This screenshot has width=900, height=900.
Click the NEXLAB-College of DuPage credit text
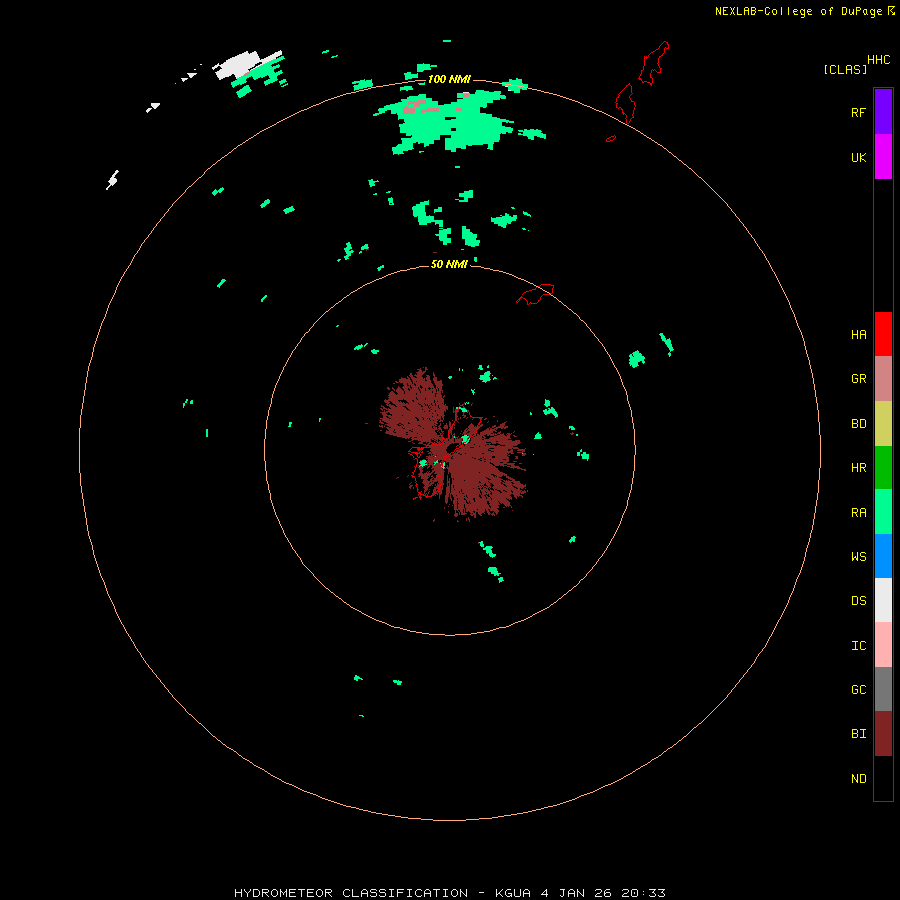pos(798,11)
